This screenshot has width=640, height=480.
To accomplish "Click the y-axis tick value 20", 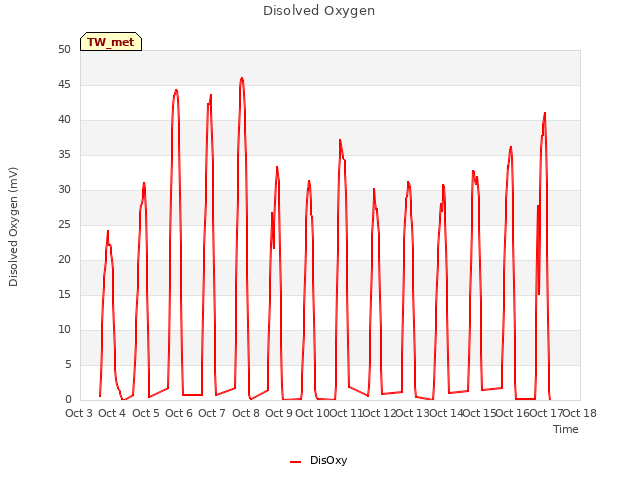I will point(64,260).
